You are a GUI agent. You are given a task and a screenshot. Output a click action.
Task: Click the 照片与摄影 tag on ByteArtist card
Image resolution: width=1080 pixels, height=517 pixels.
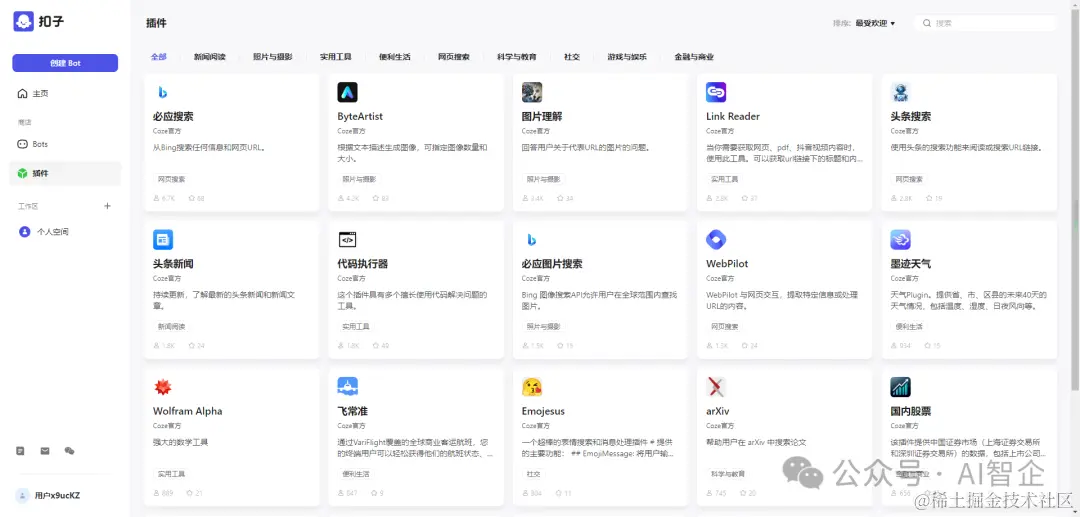tap(360, 179)
